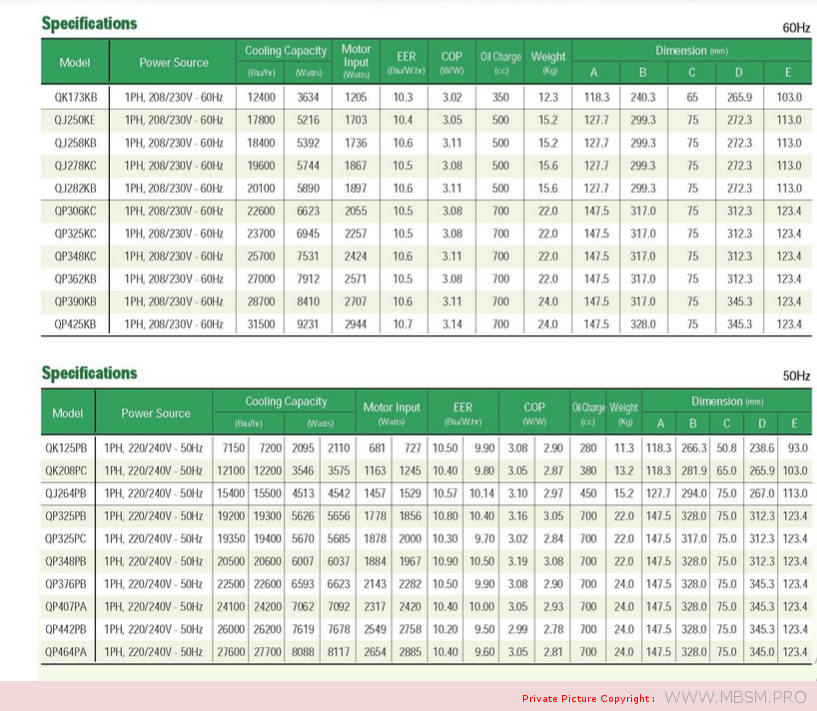The width and height of the screenshot is (817, 711).
Task: Click the Model header in the 60Hz table
Action: tap(75, 63)
